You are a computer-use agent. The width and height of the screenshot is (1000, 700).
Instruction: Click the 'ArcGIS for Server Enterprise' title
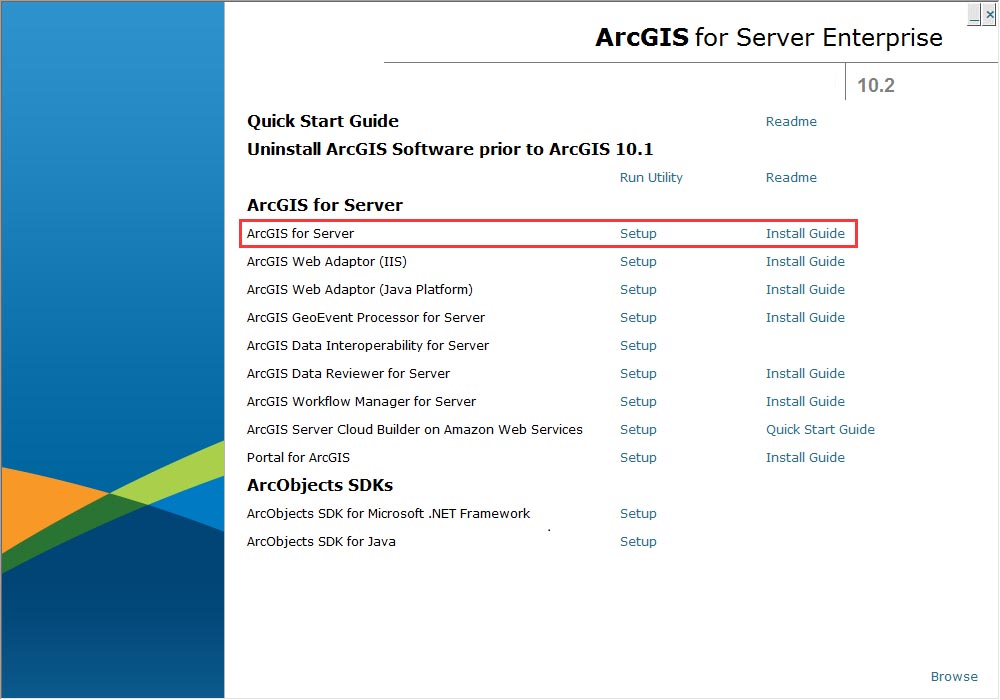[x=768, y=38]
